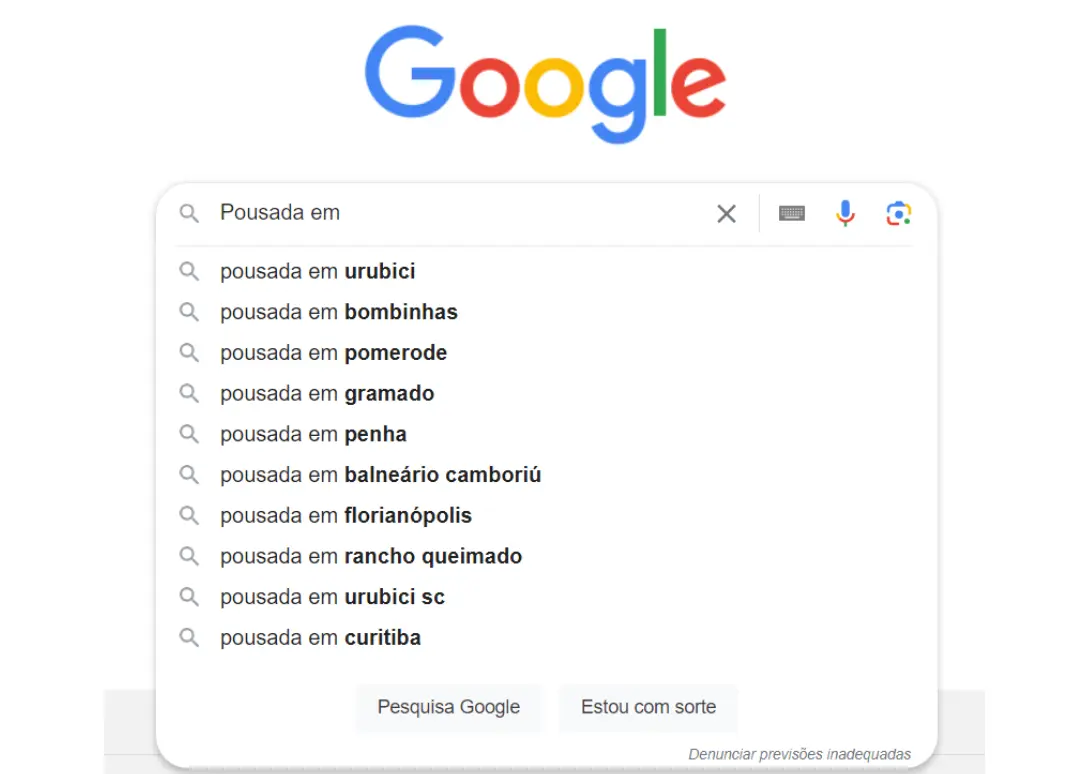The width and height of the screenshot is (1089, 774).
Task: Click the magnifier icon in the search box
Action: click(x=189, y=213)
